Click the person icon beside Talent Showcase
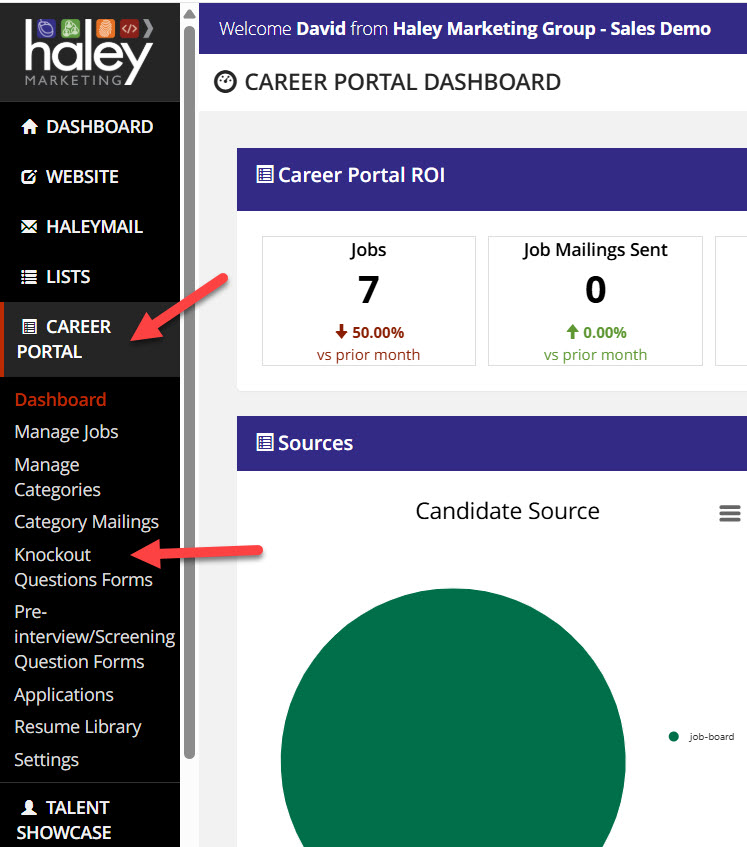This screenshot has height=847, width=747. tap(29, 807)
